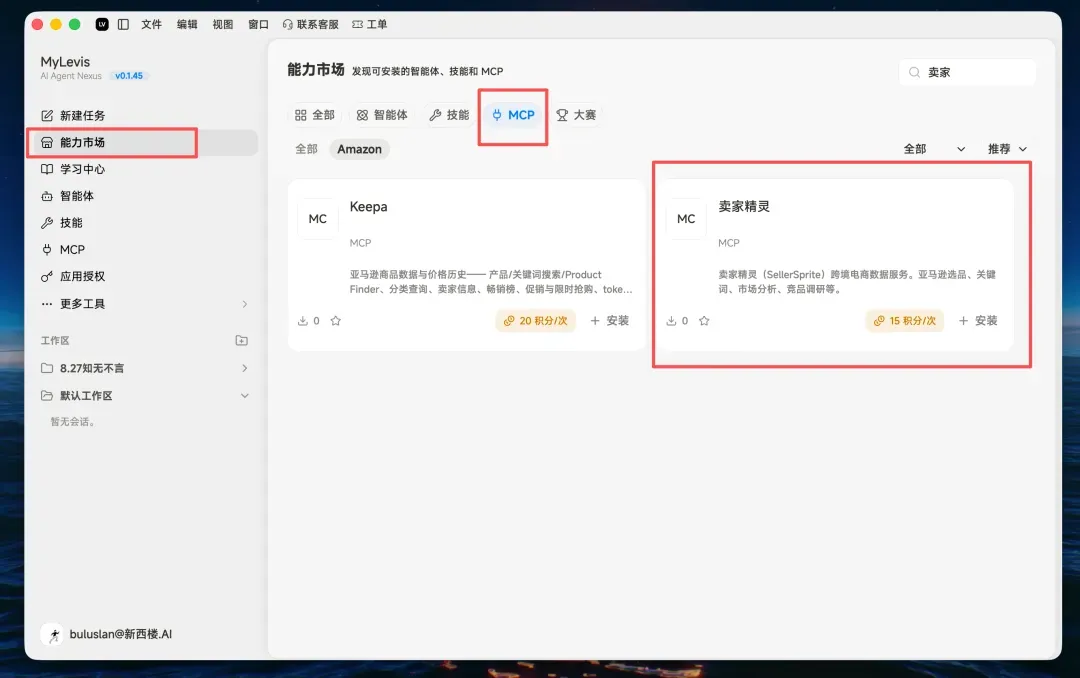Image resolution: width=1080 pixels, height=678 pixels.
Task: Click the MC logo on 卖家精灵 card
Action: pyautogui.click(x=686, y=218)
